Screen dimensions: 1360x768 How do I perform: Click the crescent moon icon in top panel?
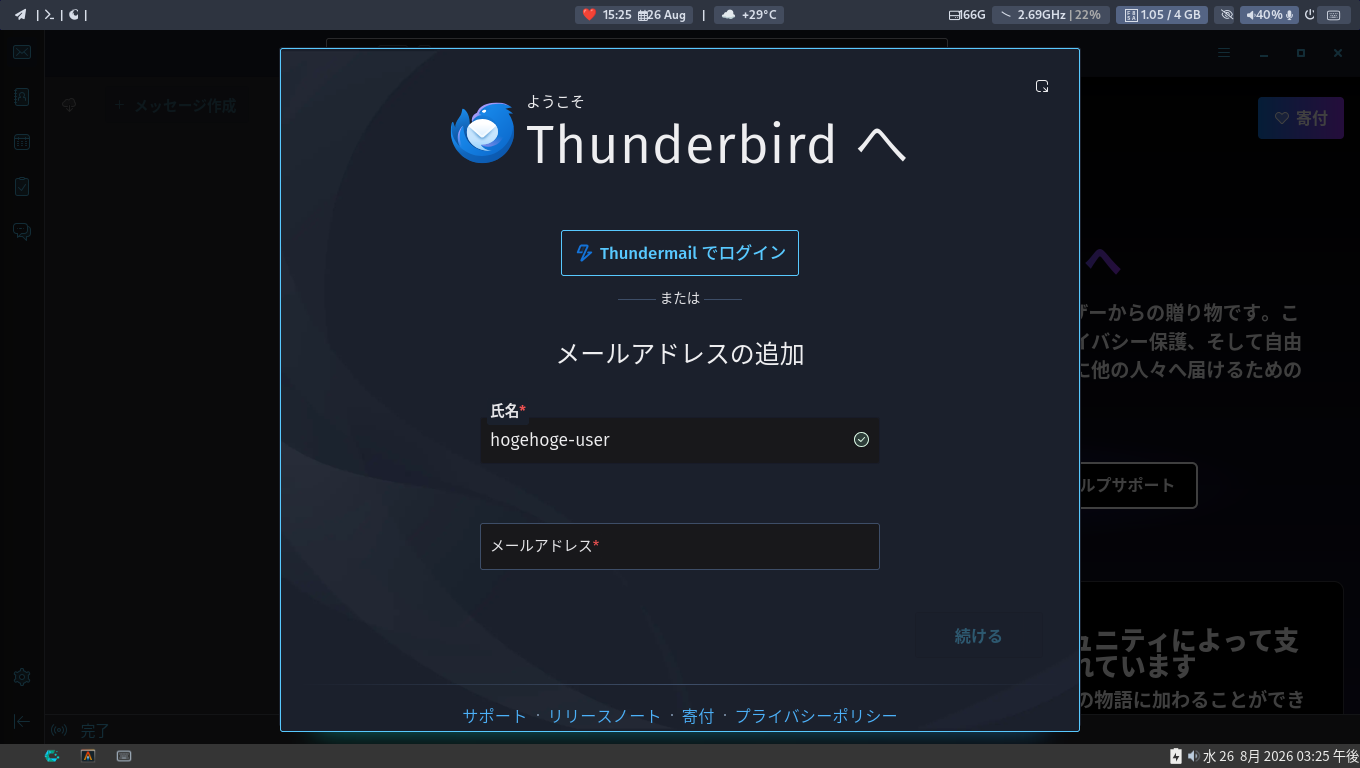[x=74, y=14]
